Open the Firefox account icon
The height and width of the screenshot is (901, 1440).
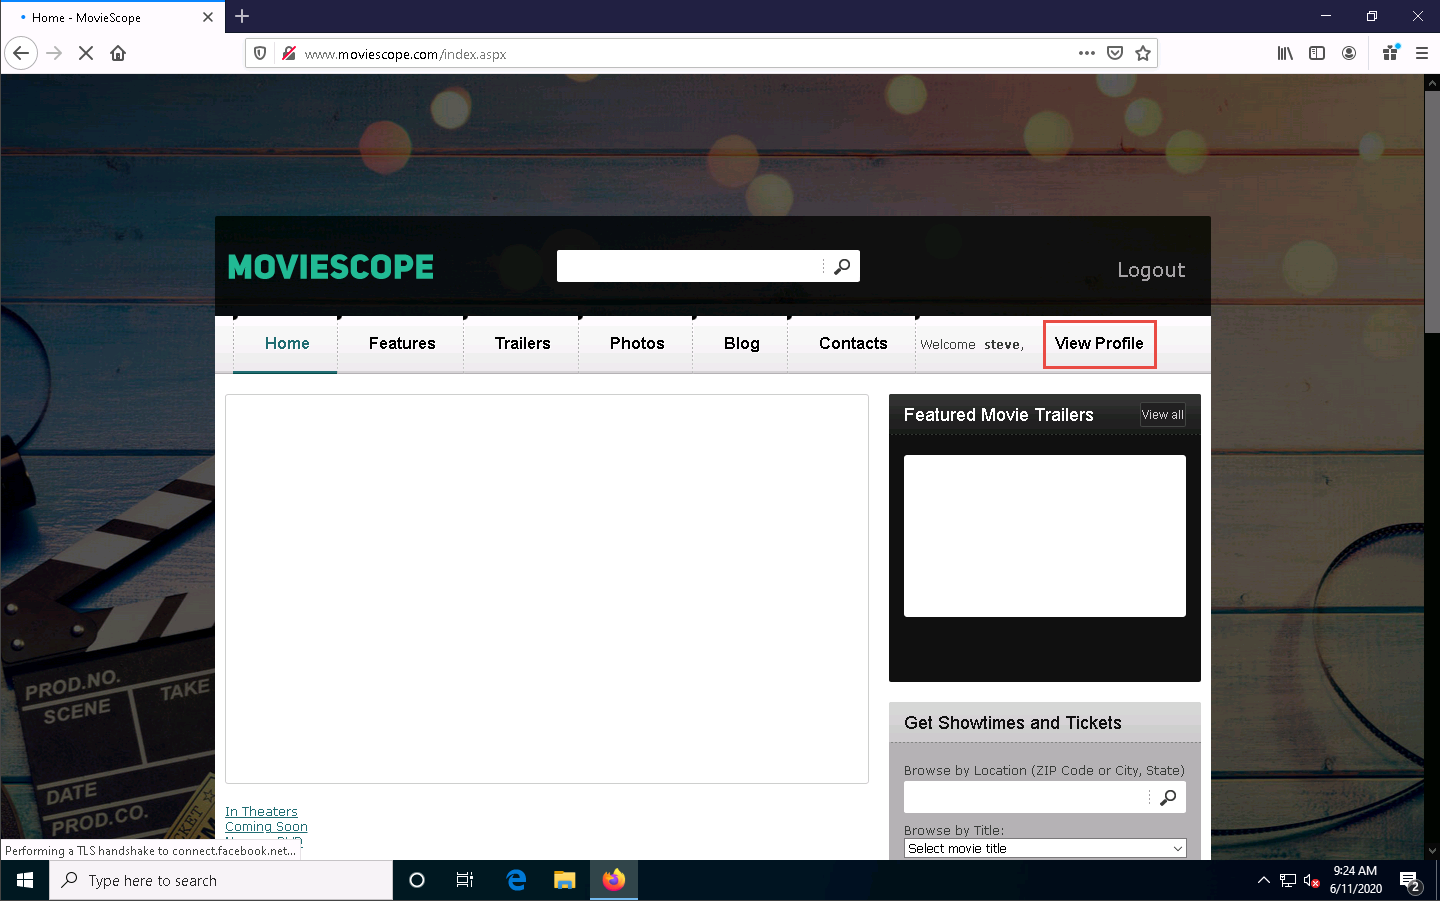1349,54
